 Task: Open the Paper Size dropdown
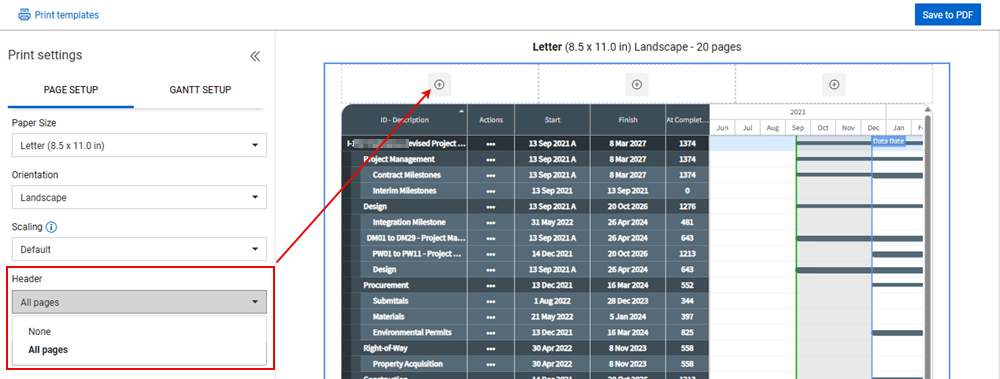(139, 145)
